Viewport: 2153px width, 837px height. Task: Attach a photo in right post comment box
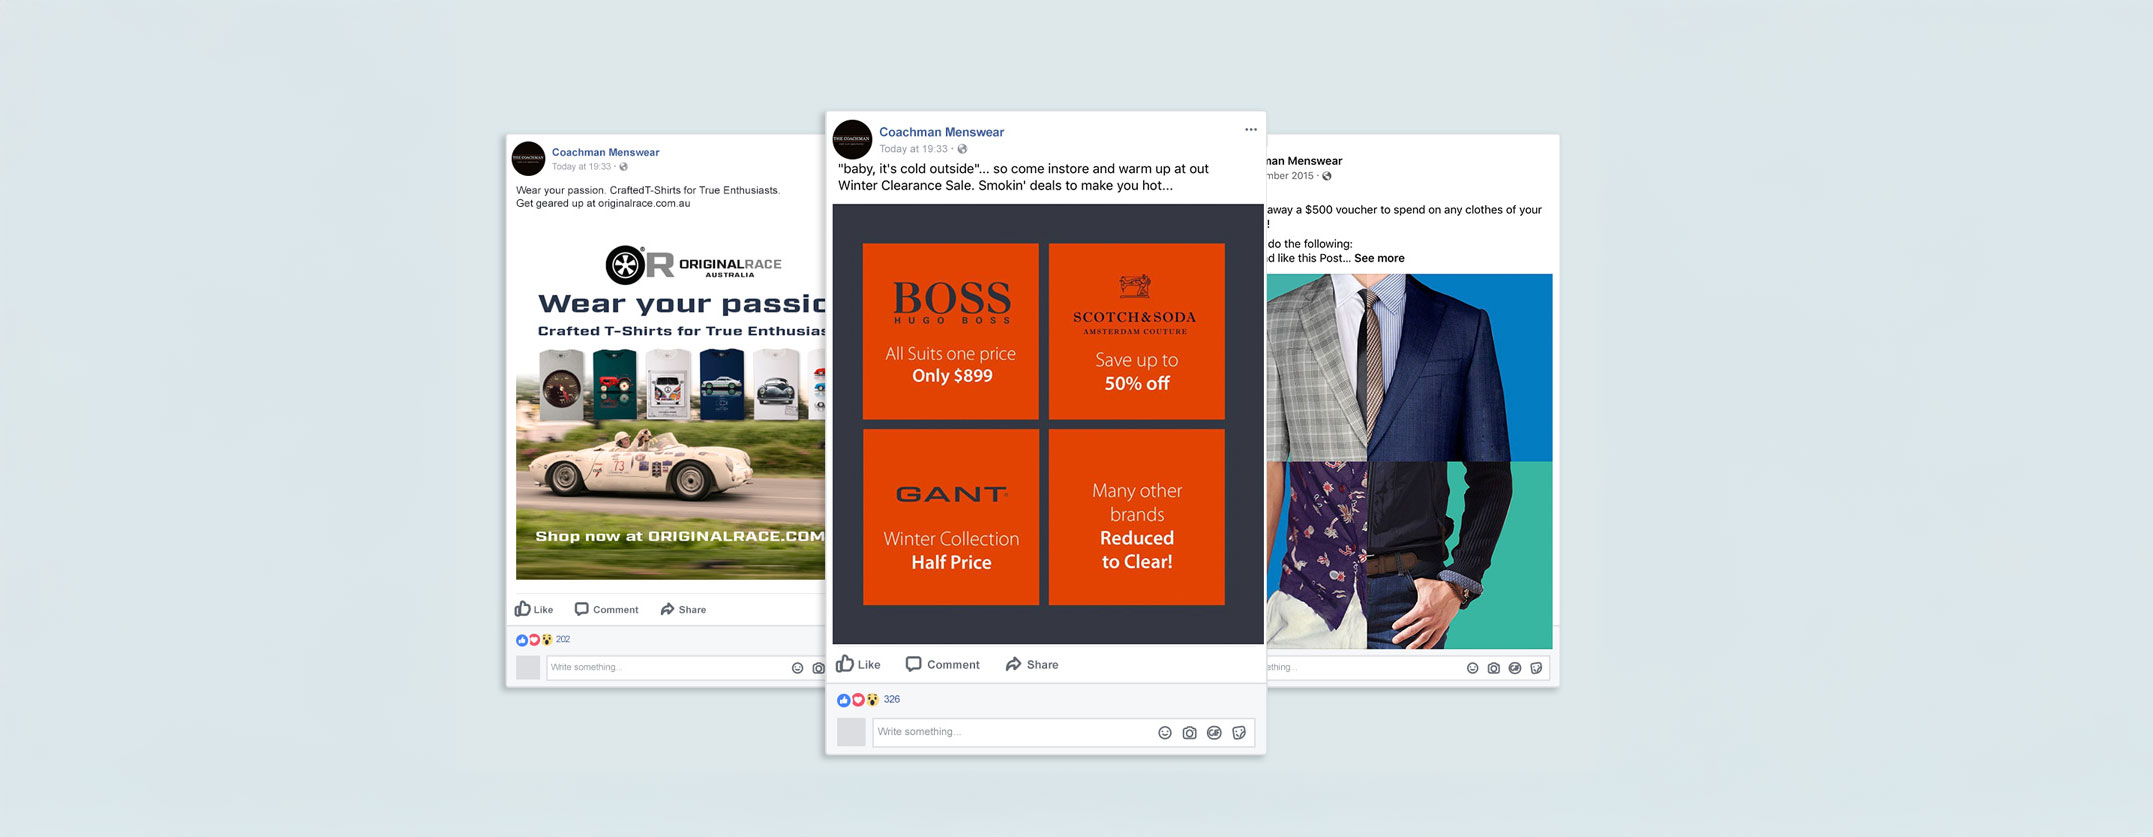click(x=1493, y=668)
